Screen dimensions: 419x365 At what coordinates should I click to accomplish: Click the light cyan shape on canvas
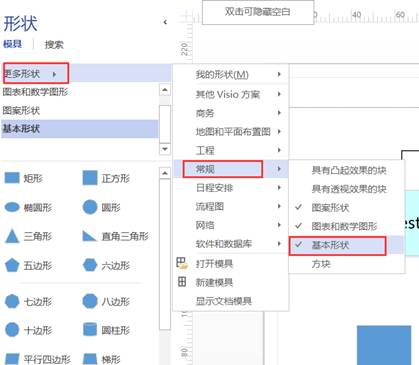pyautogui.click(x=412, y=222)
